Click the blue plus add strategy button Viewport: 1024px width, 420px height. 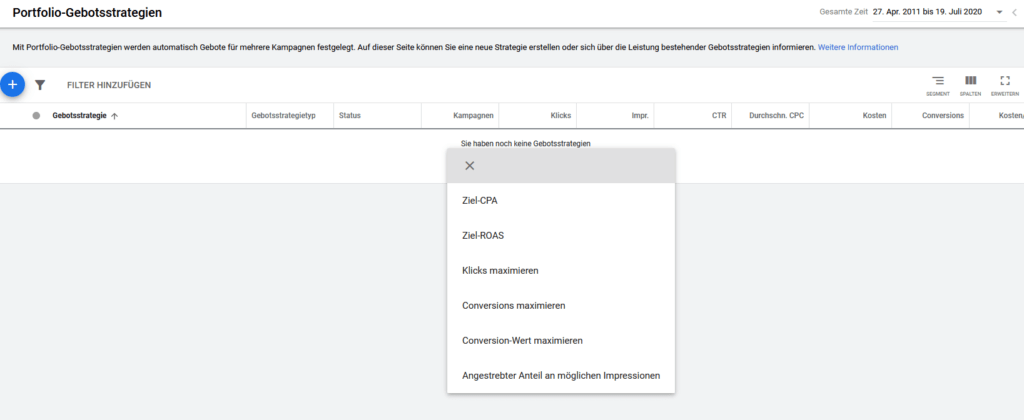pos(12,85)
